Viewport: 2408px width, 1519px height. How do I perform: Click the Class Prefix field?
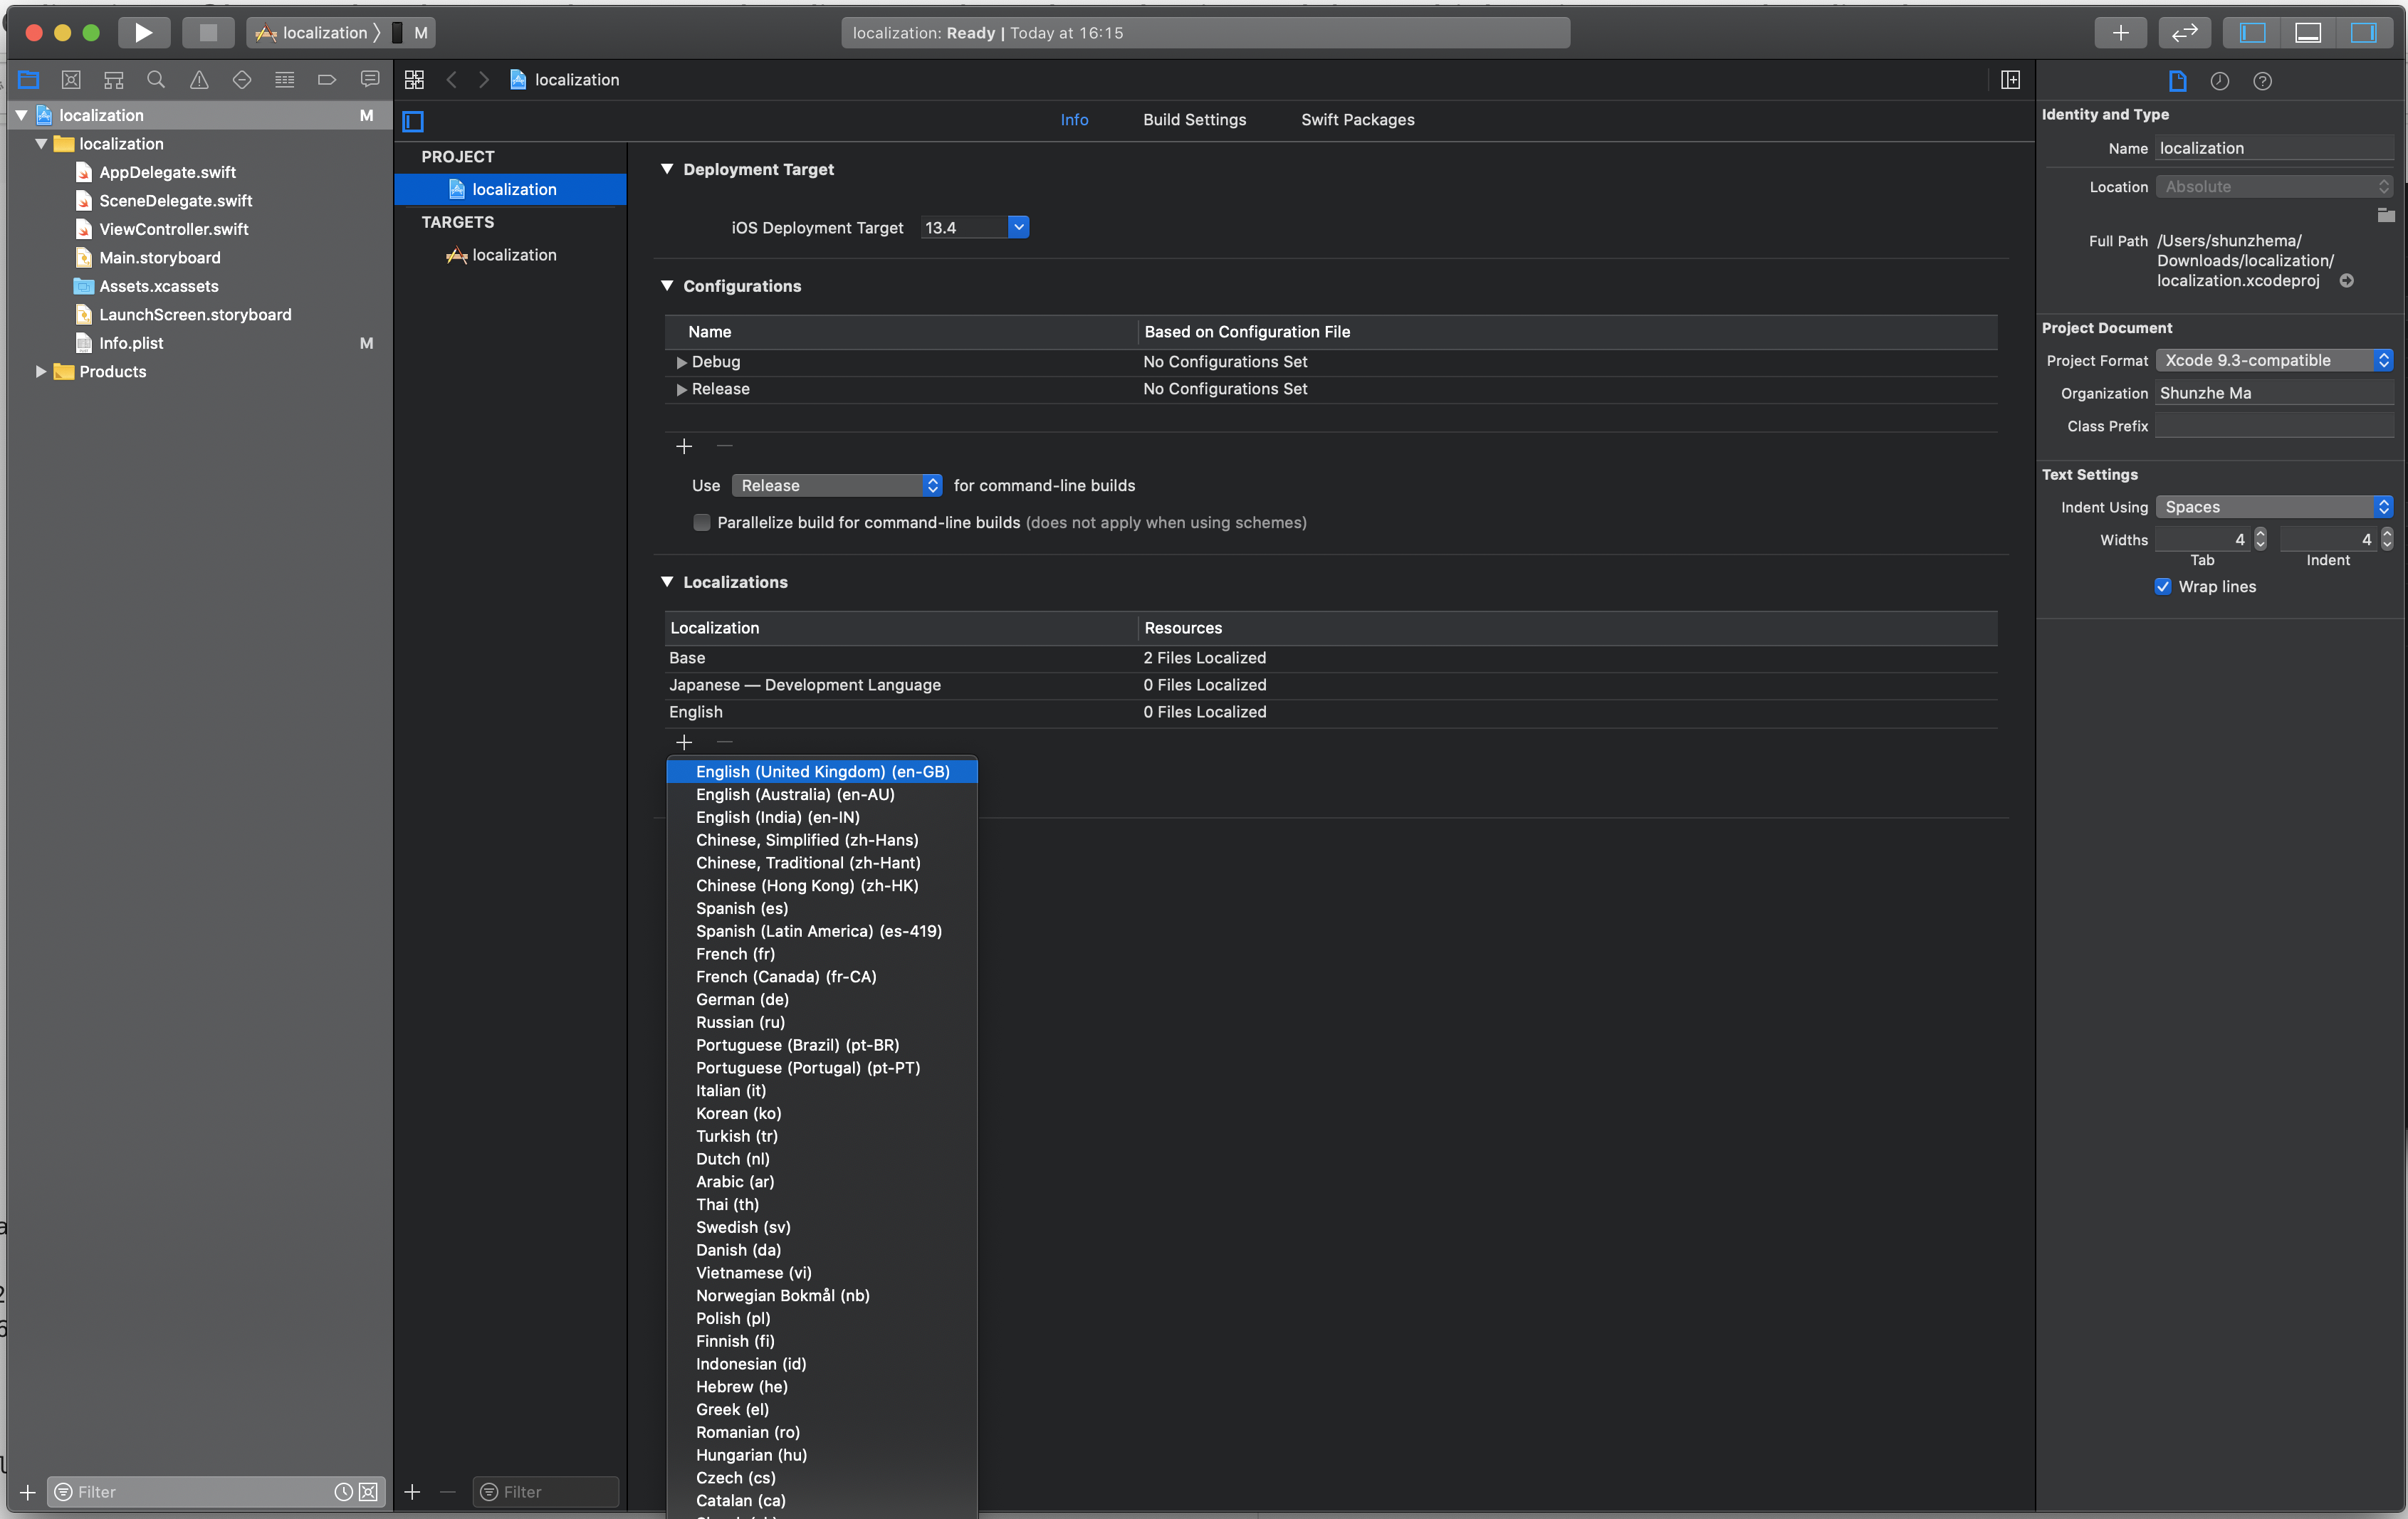coord(2274,426)
